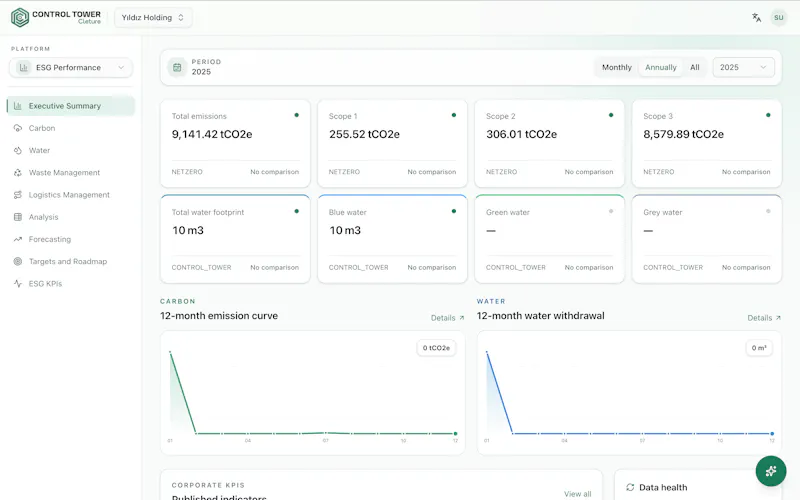Click the last point on water withdrawal curve

[772, 434]
